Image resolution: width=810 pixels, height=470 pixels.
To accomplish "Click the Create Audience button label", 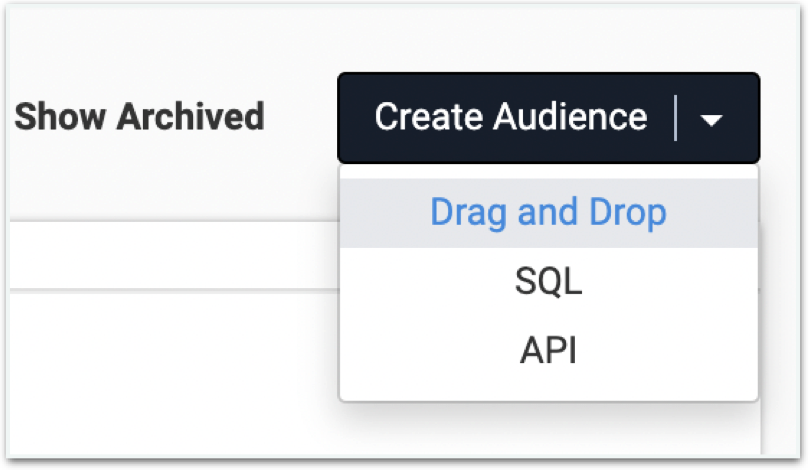I will [x=510, y=117].
